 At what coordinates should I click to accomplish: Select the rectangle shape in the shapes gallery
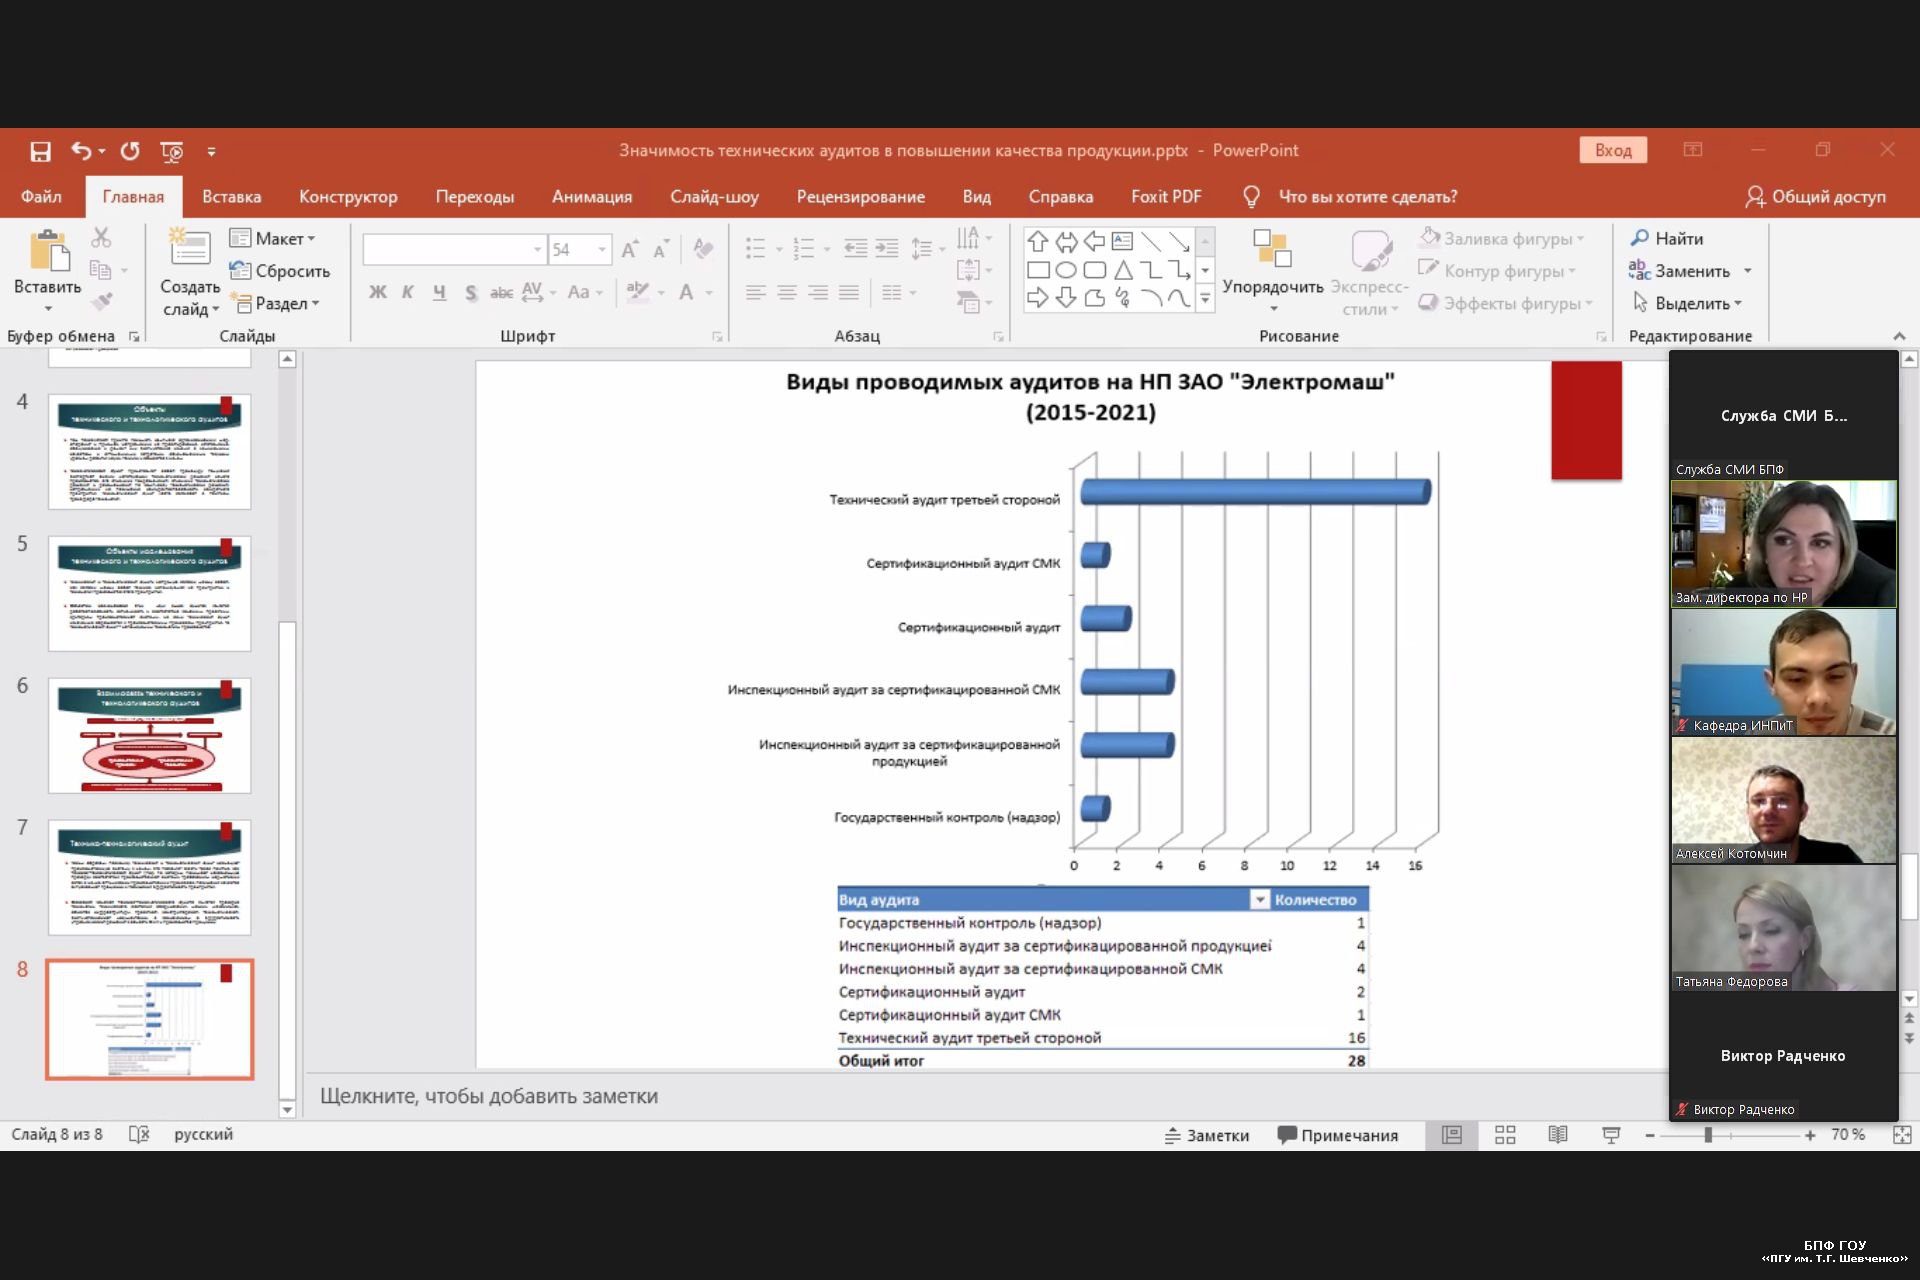(1038, 270)
